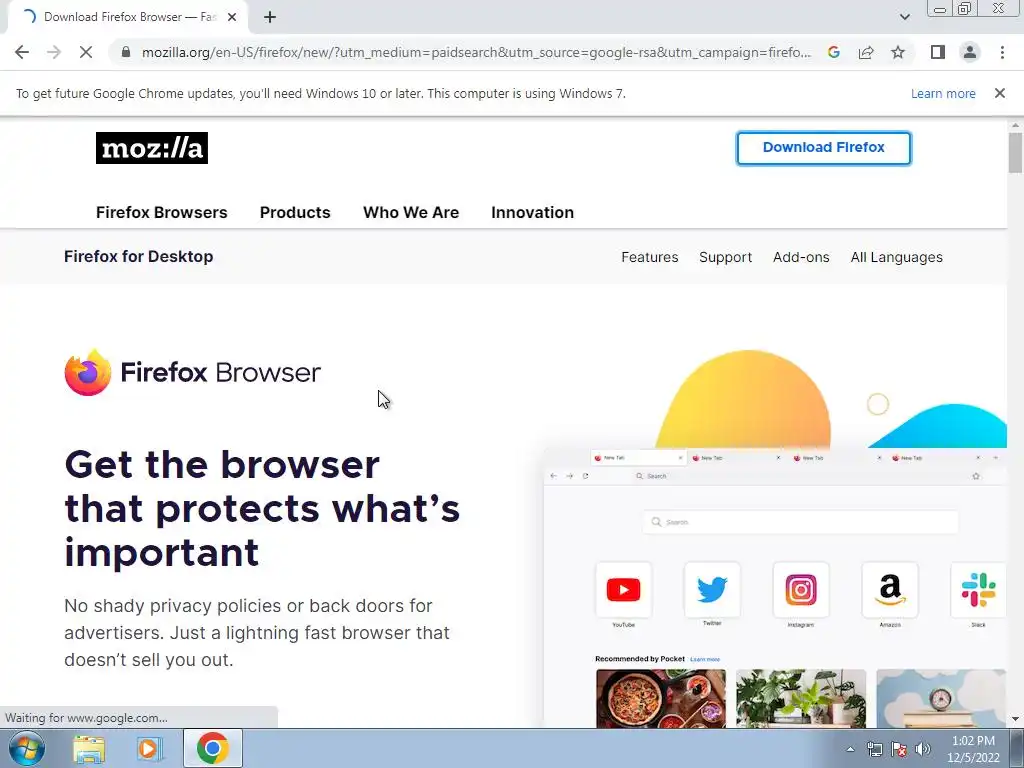
Task: Open the Innovation menu
Action: [532, 212]
